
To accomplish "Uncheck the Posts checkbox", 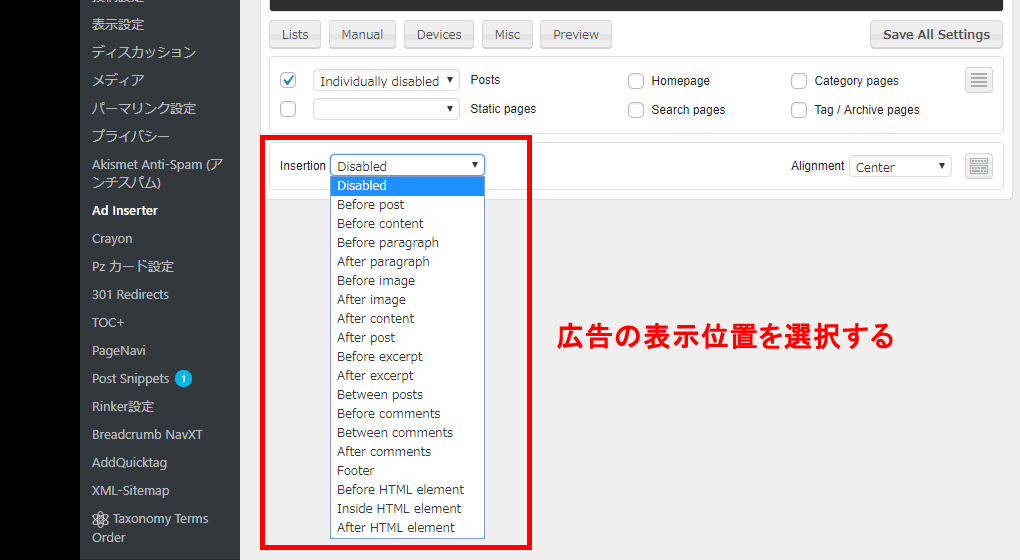I will coord(288,80).
